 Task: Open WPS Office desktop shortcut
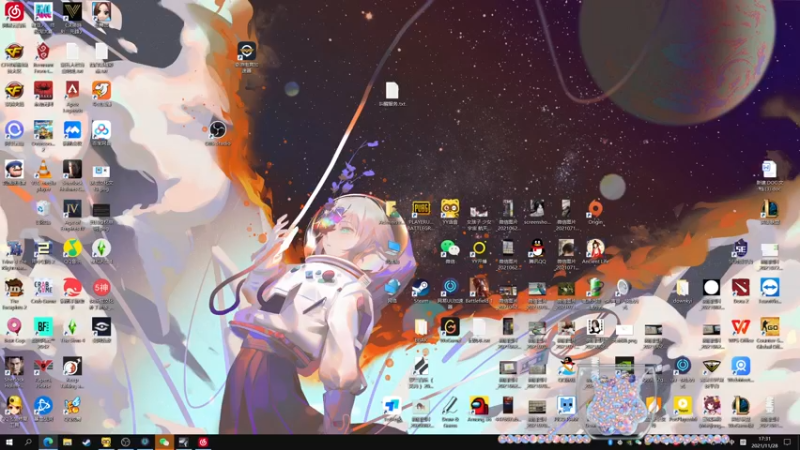[740, 328]
